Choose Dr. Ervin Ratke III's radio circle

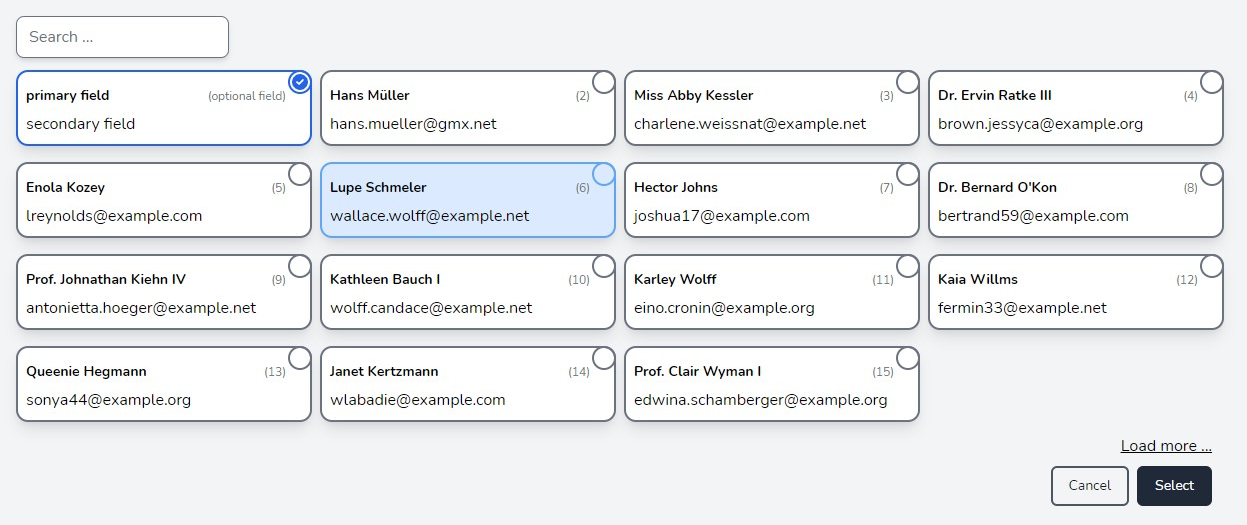(x=1211, y=81)
